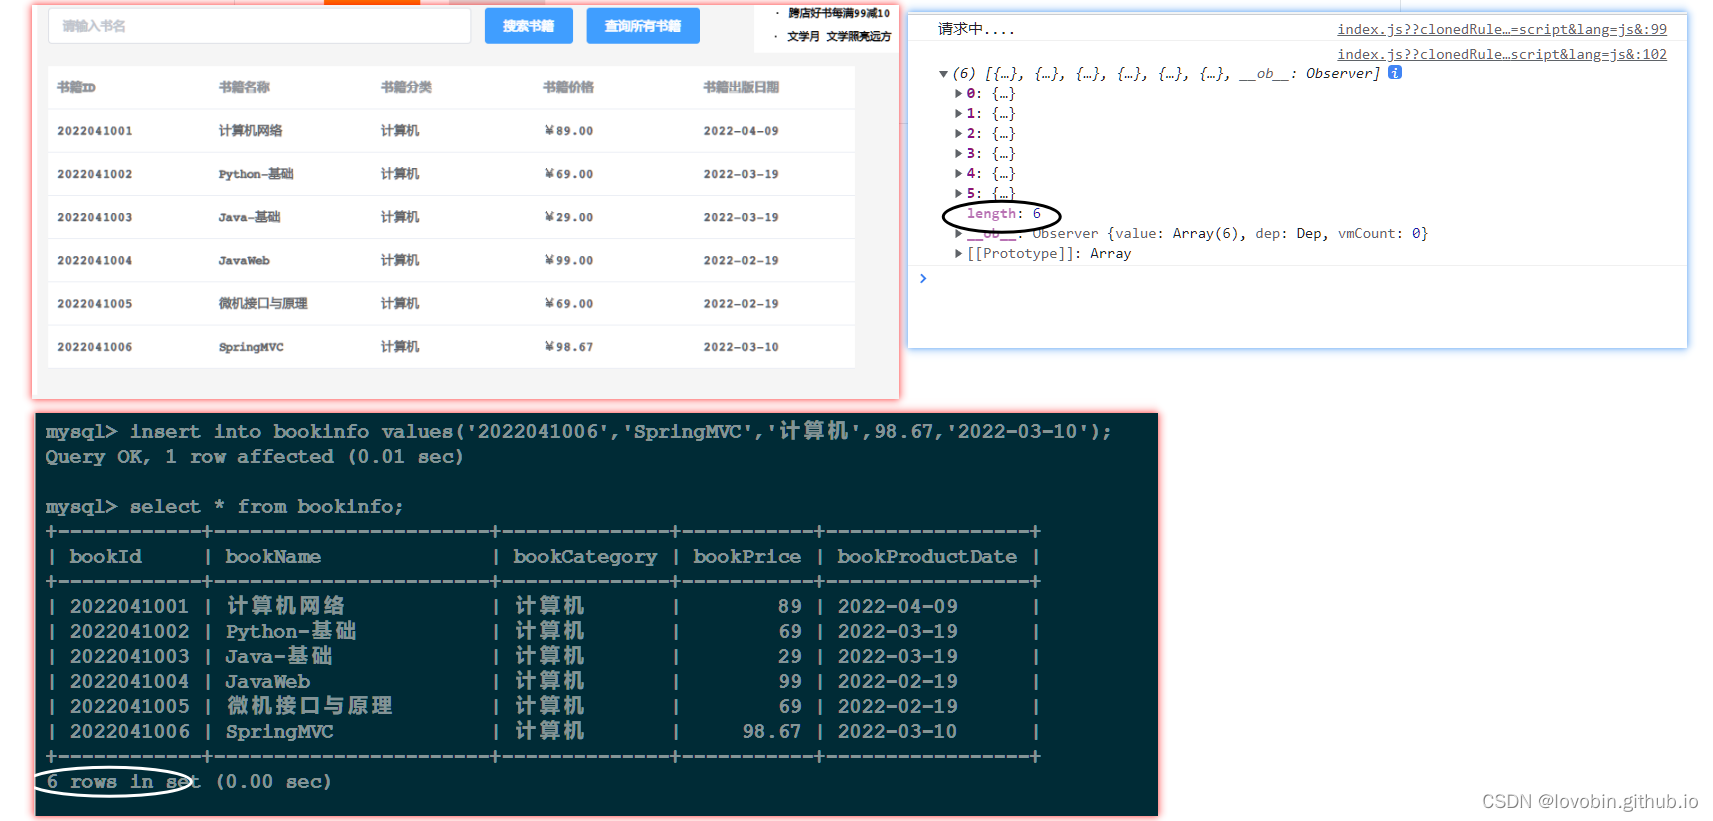Expand array item 2 in console
The image size is (1713, 821).
[x=958, y=134]
